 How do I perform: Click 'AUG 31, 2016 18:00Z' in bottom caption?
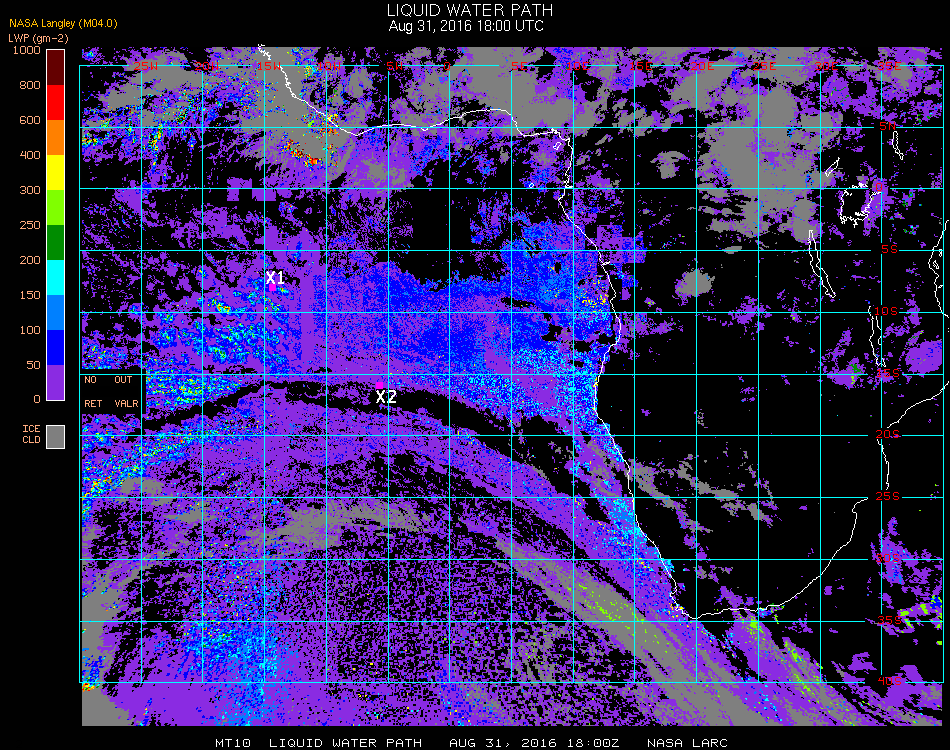pyautogui.click(x=534, y=743)
